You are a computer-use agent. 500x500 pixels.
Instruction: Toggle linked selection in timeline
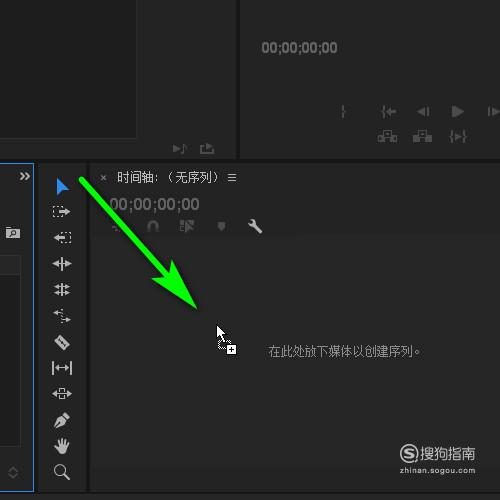pos(187,226)
